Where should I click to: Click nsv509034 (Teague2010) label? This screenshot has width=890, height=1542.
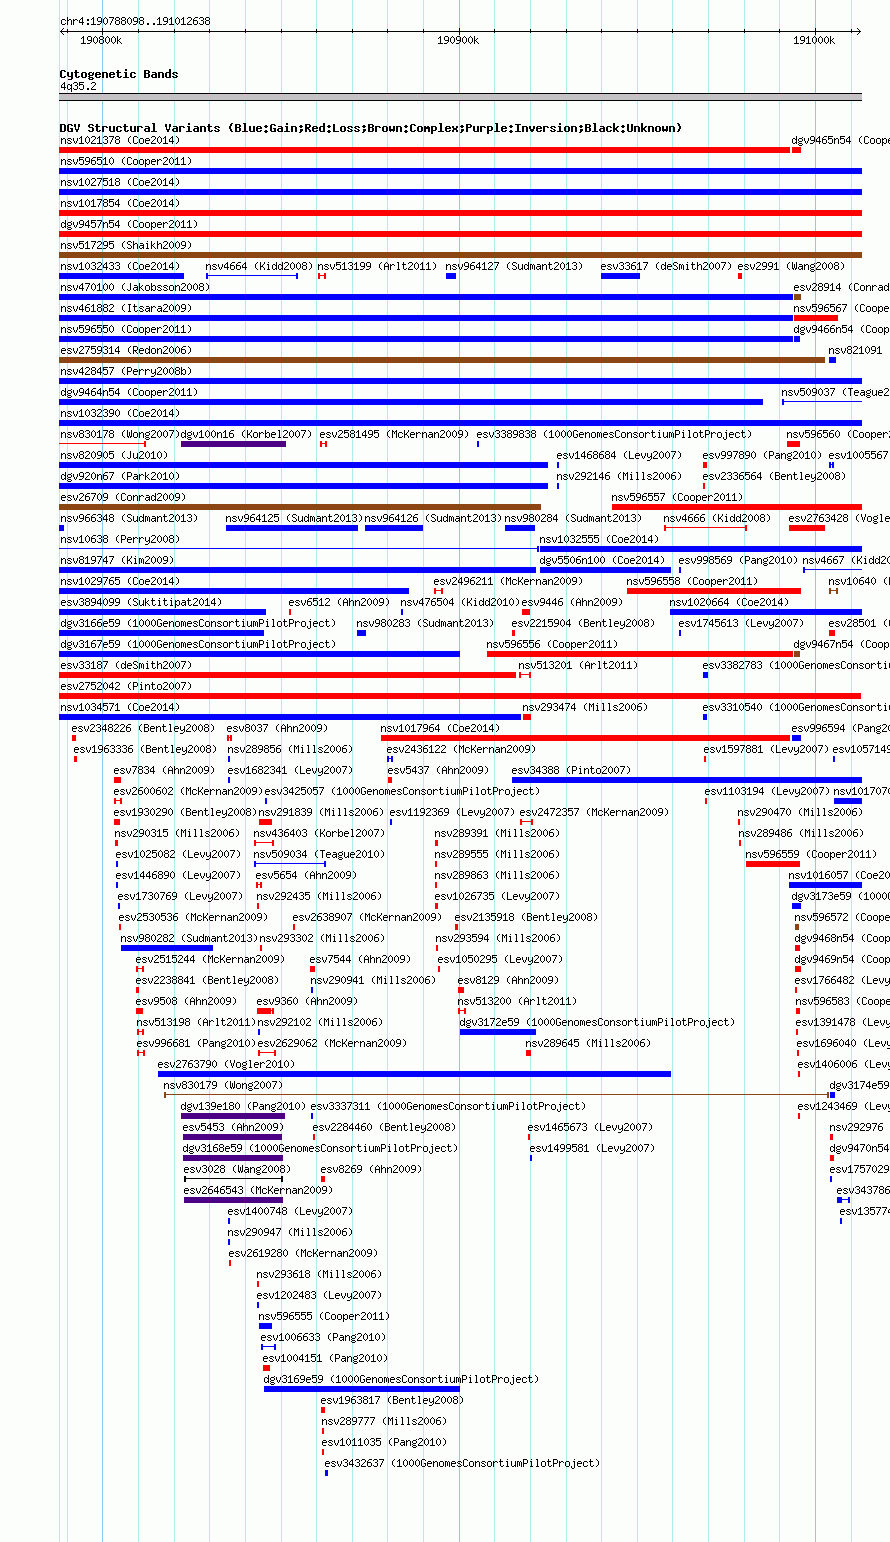pyautogui.click(x=319, y=854)
